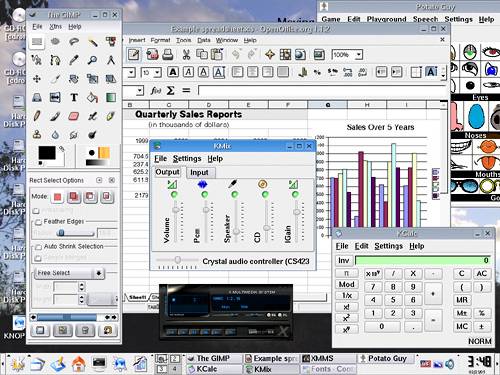Enable the Auto Shrink Selection checkbox
This screenshot has height=375, width=500.
[39, 247]
